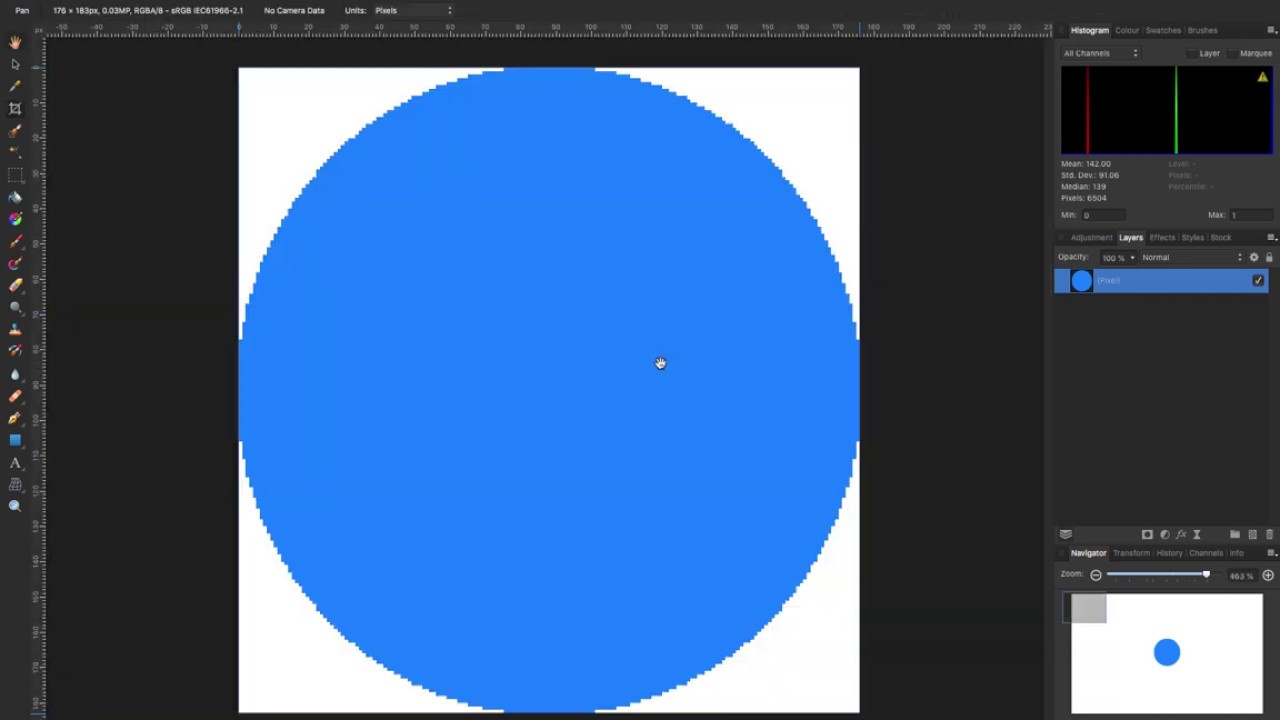Tick the Layer checkbox in Histogram

click(x=1191, y=53)
